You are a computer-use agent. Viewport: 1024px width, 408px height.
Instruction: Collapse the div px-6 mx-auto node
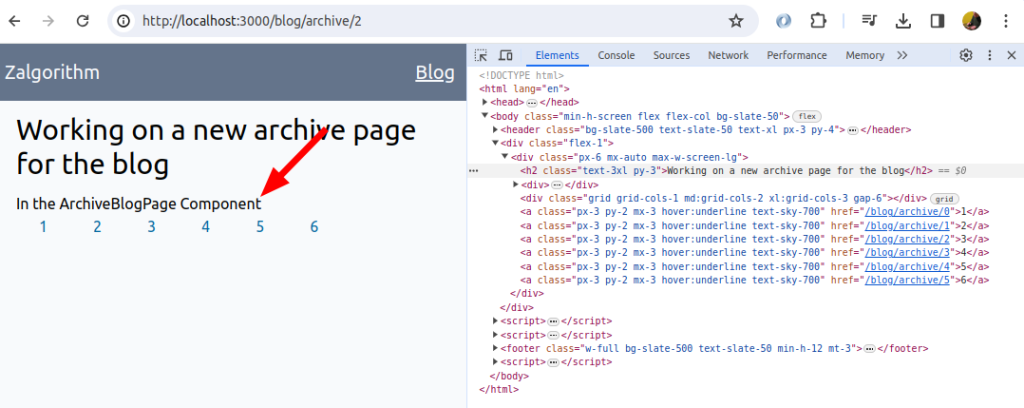[x=505, y=157]
